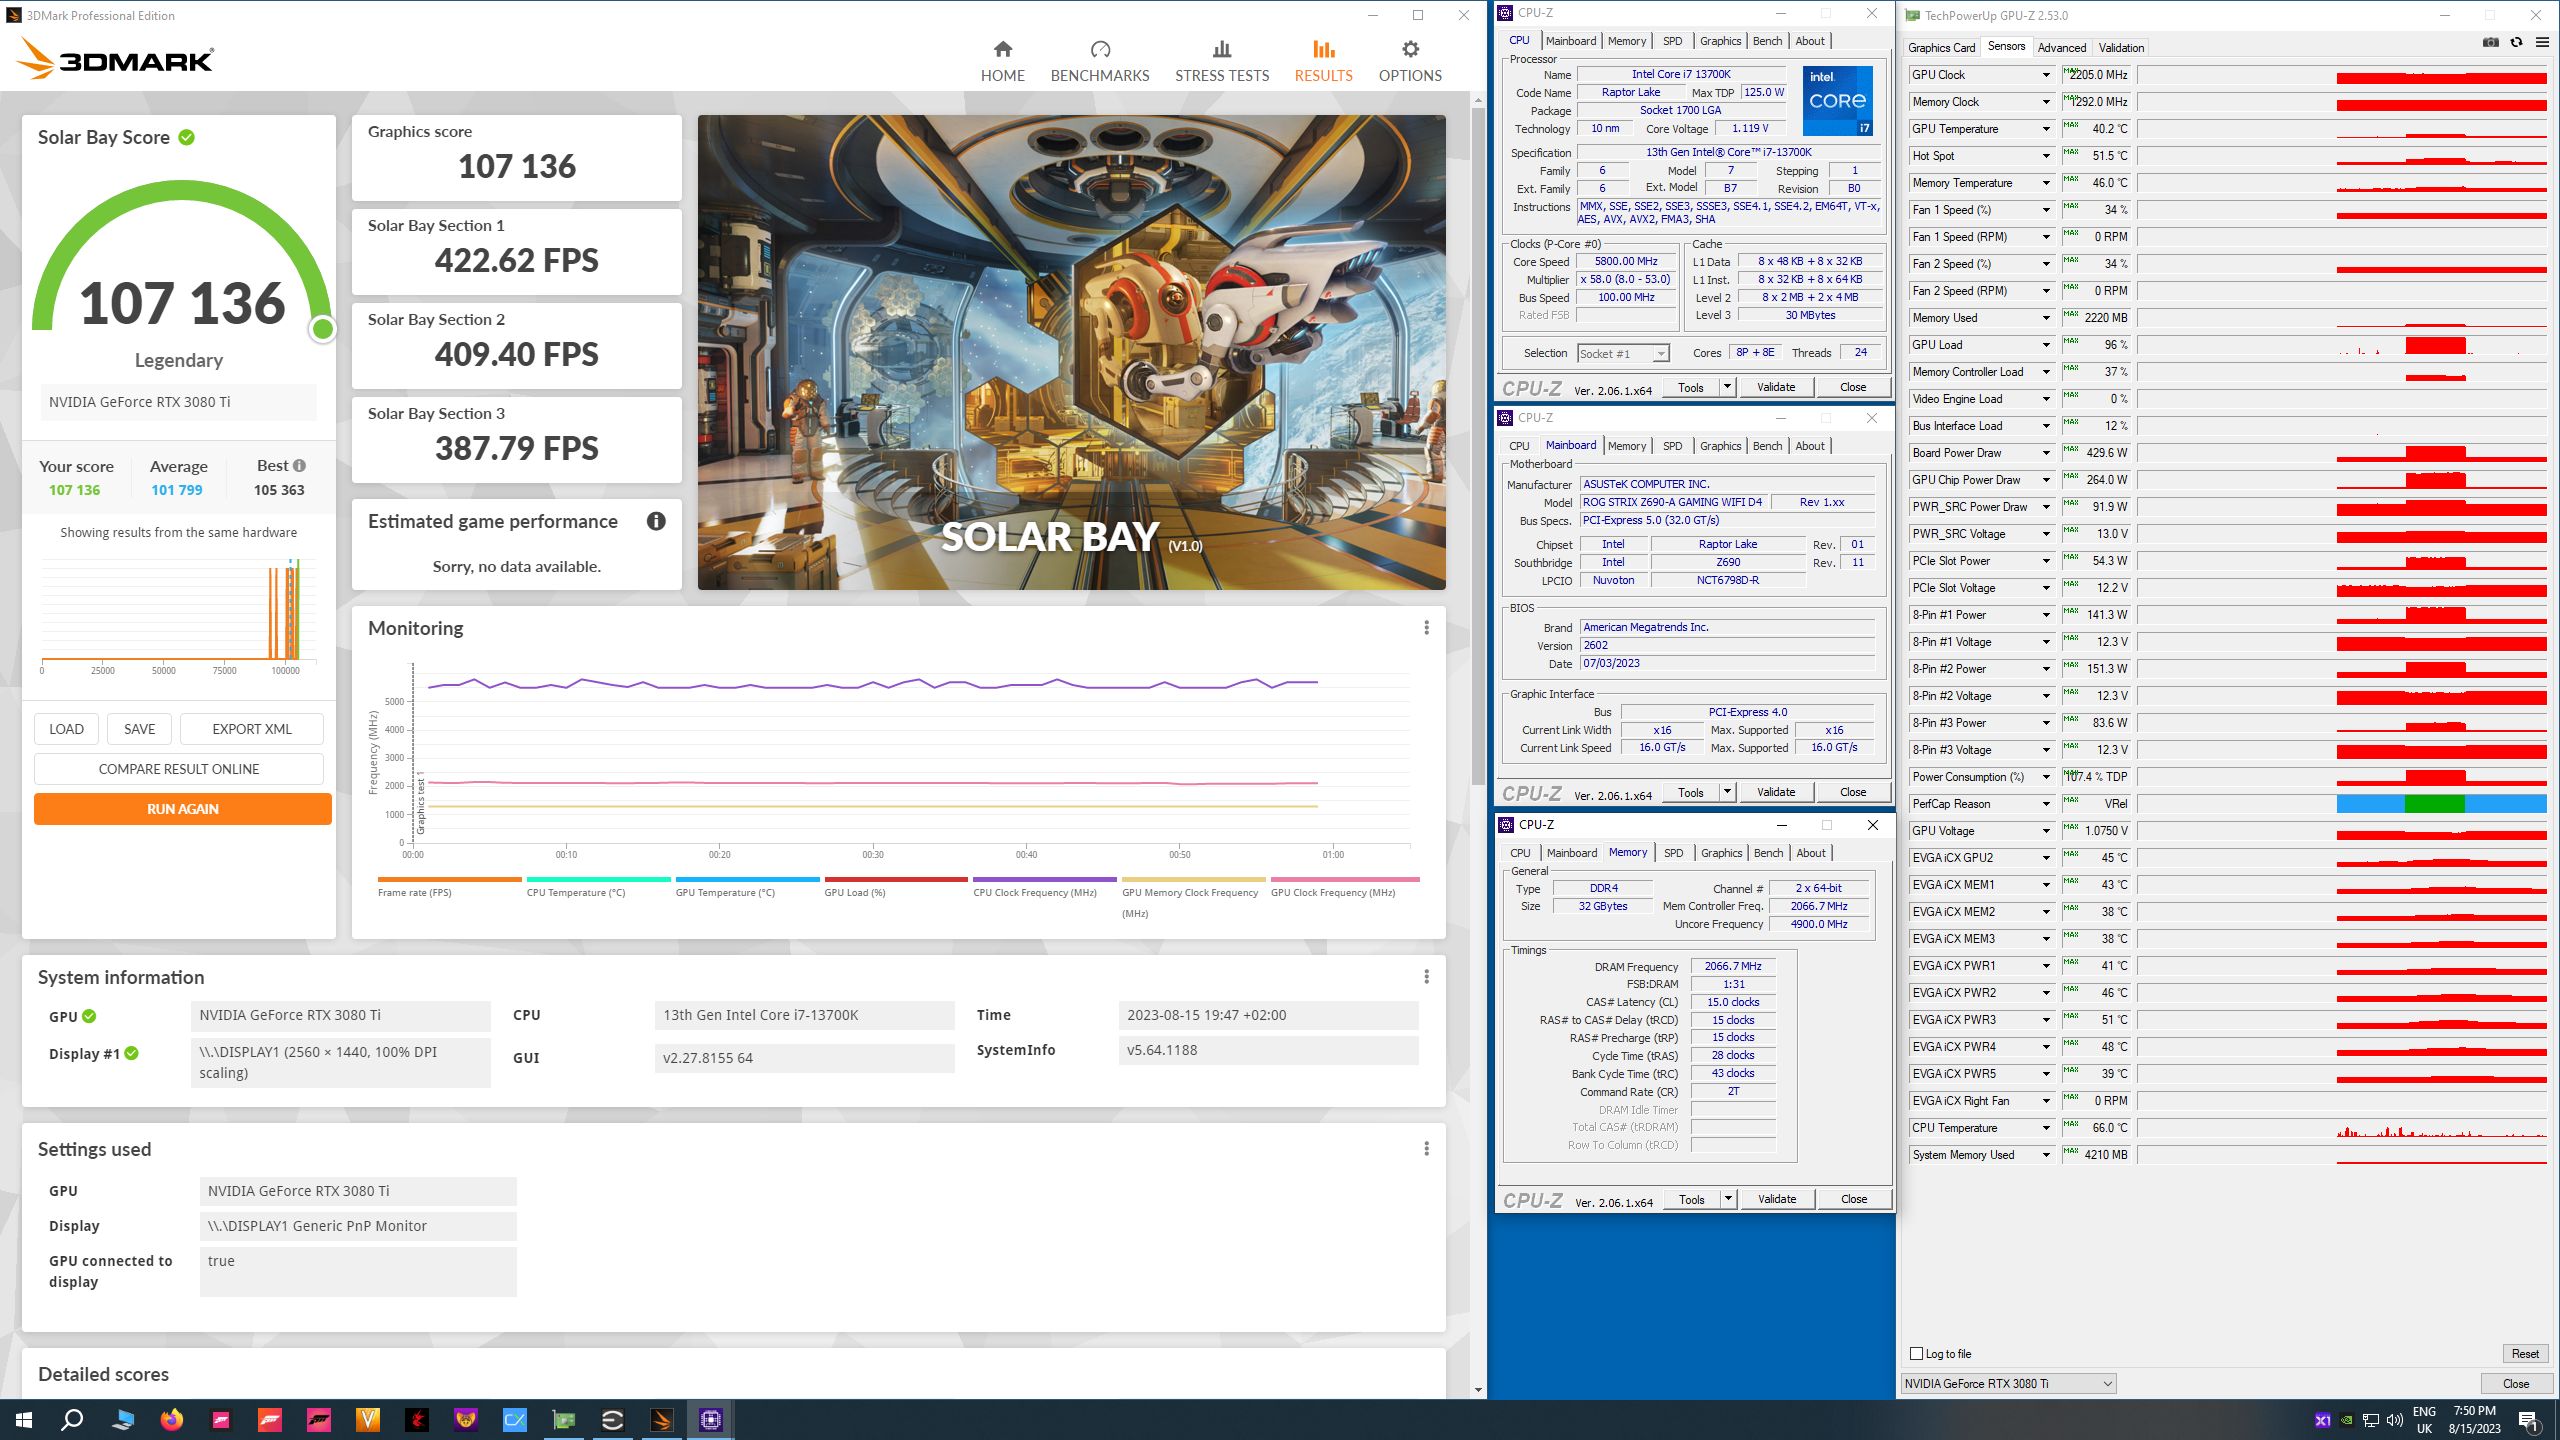
Task: Select the RESULTS nav item in 3DMark
Action: (x=1323, y=61)
